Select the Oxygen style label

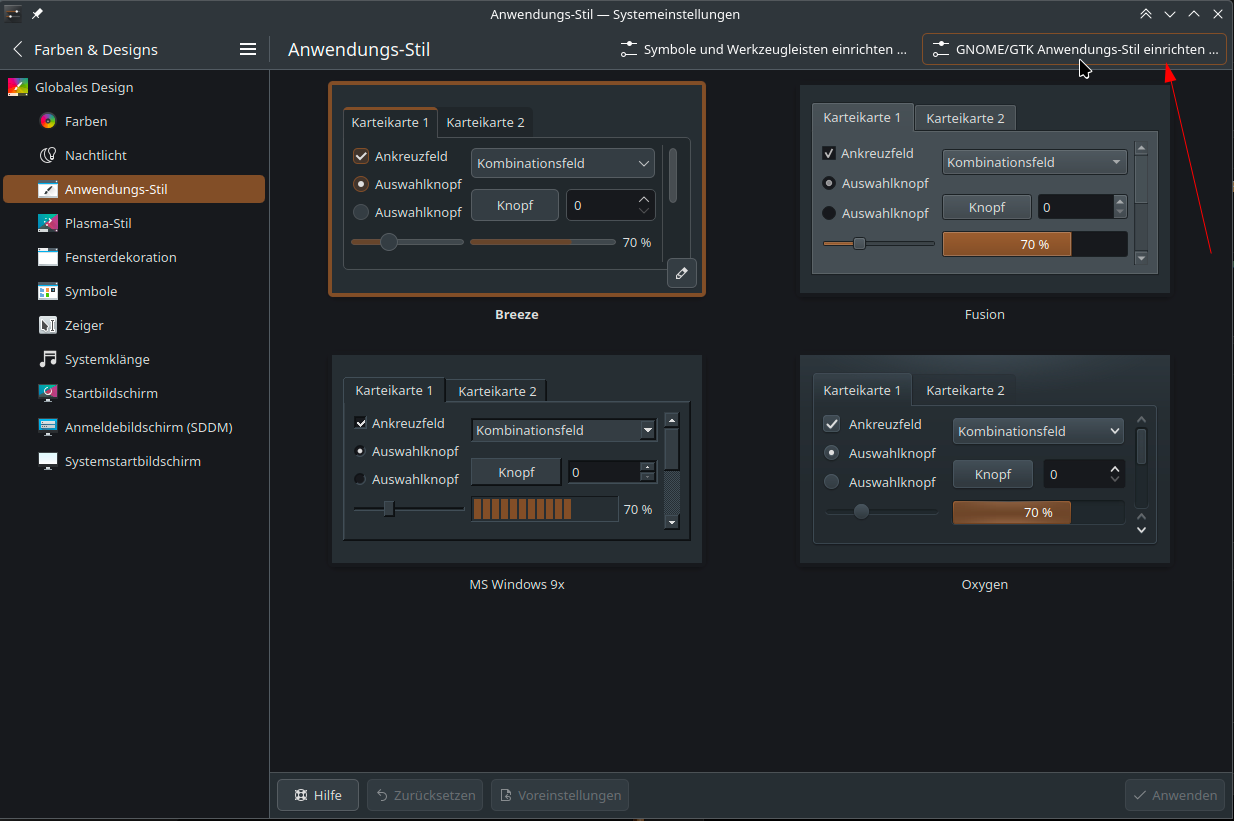pos(984,584)
